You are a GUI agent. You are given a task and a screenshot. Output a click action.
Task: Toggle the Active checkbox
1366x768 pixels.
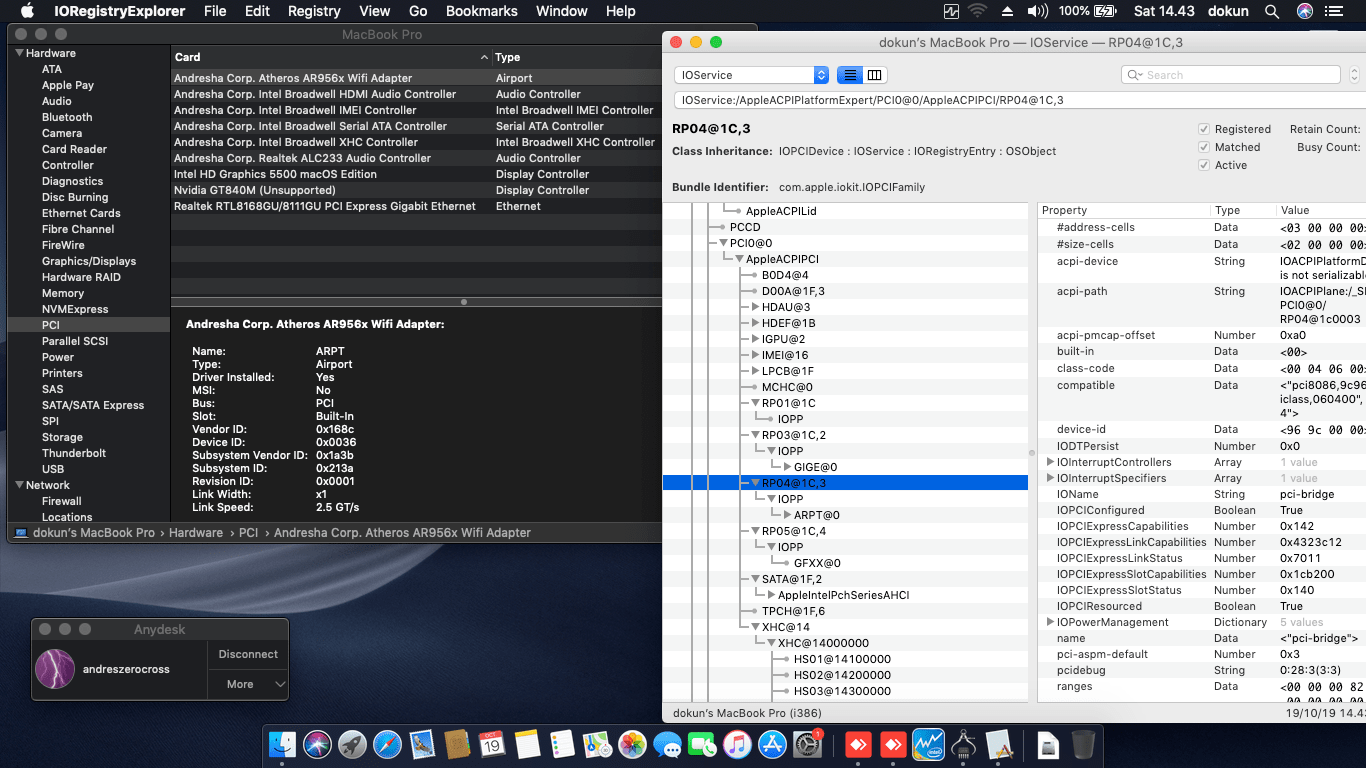coord(1204,165)
